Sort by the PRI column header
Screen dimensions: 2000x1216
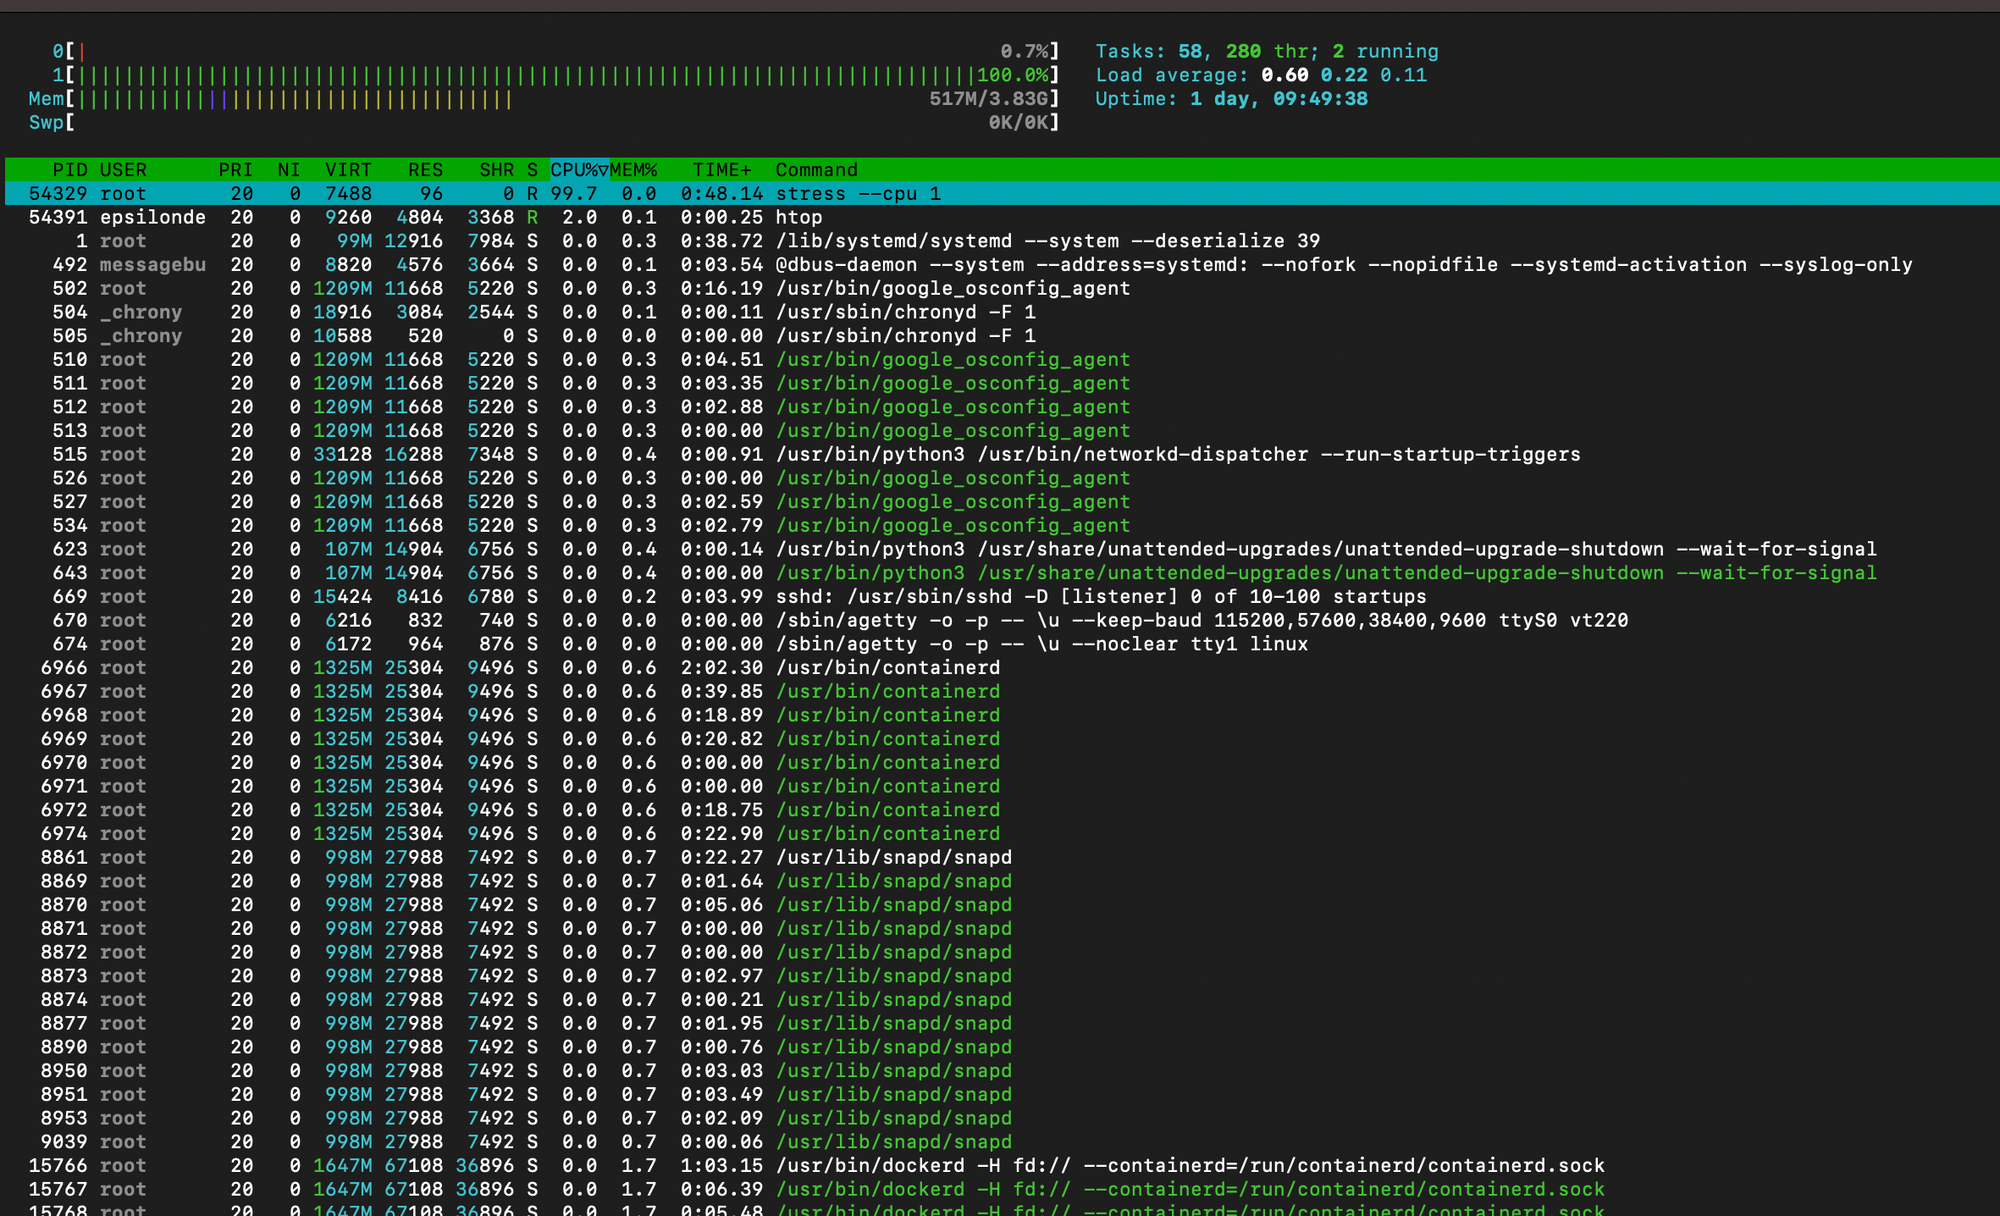tap(236, 170)
